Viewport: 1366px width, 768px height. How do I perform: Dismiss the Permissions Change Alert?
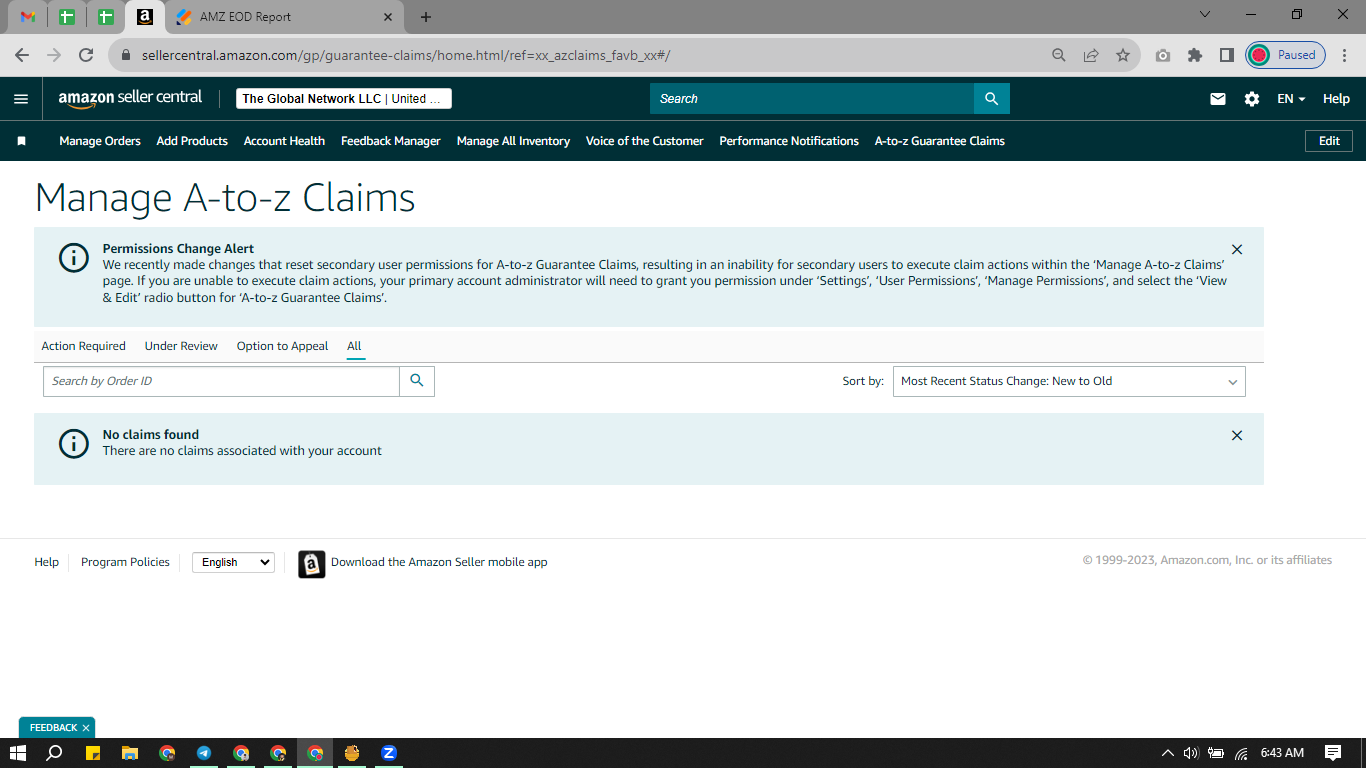point(1237,249)
